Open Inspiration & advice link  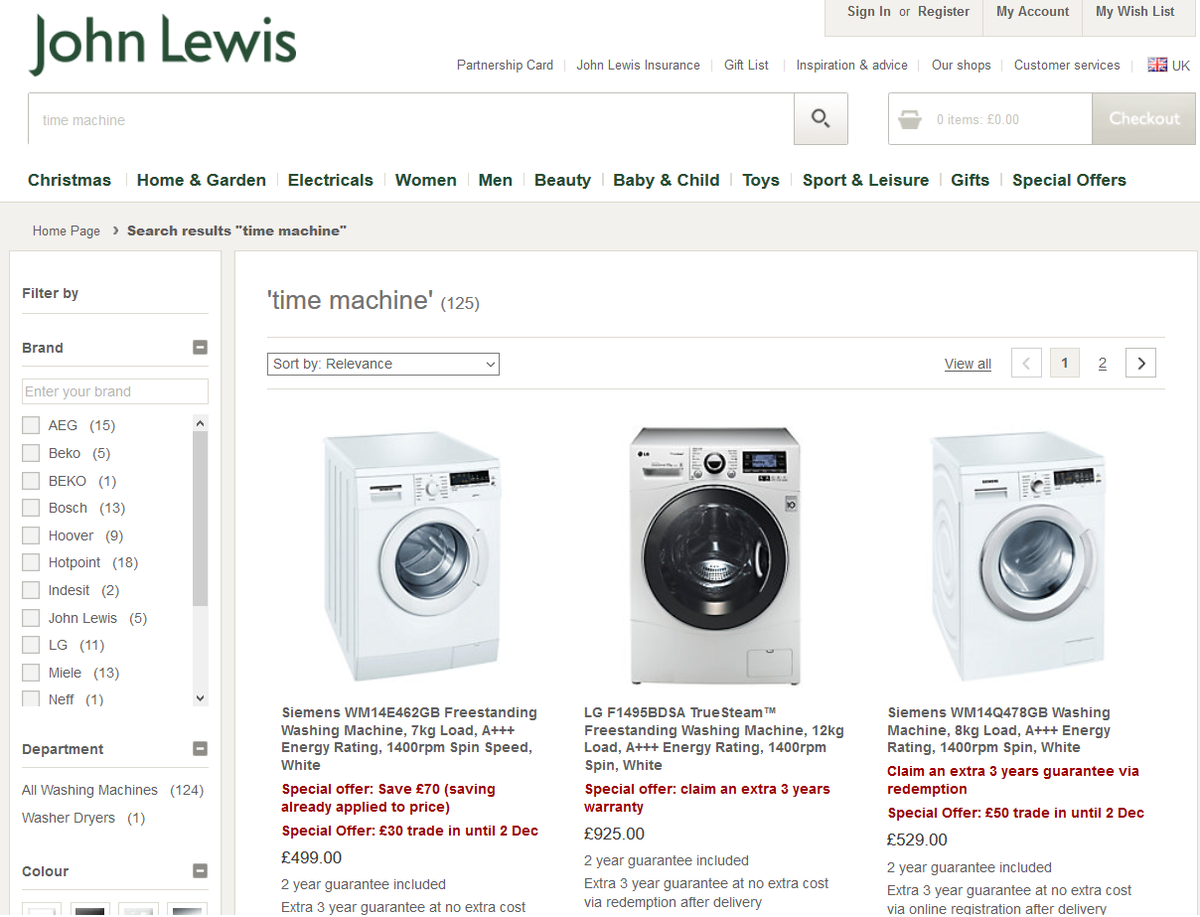coord(852,65)
